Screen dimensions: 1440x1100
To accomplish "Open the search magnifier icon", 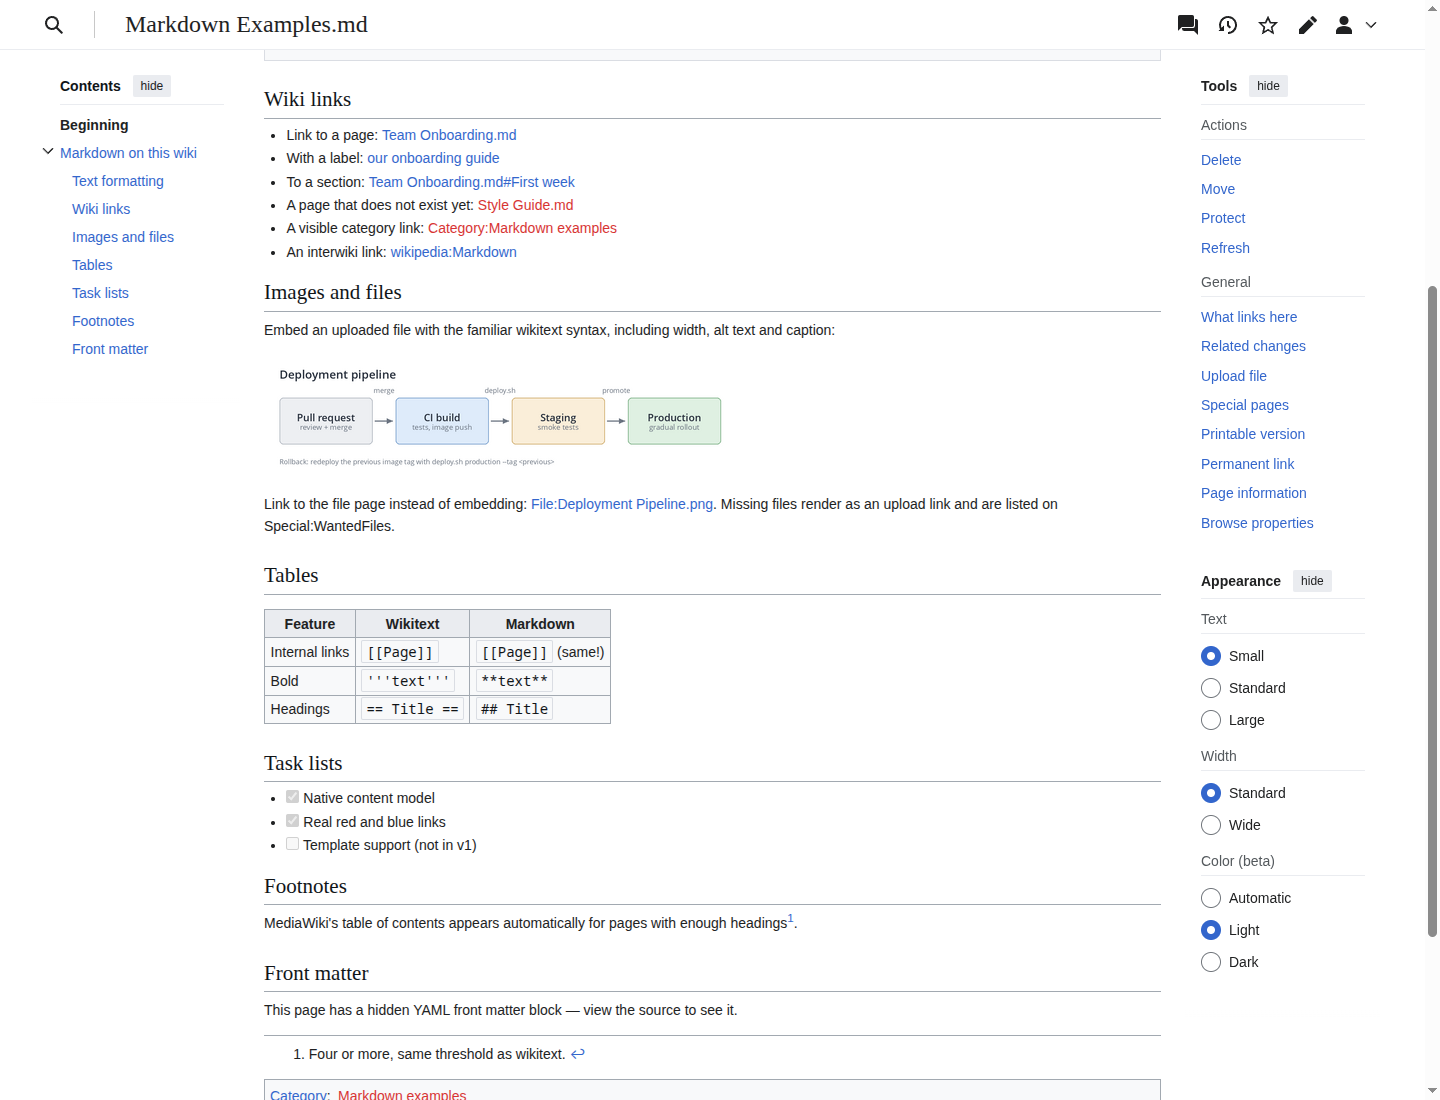I will pyautogui.click(x=54, y=25).
